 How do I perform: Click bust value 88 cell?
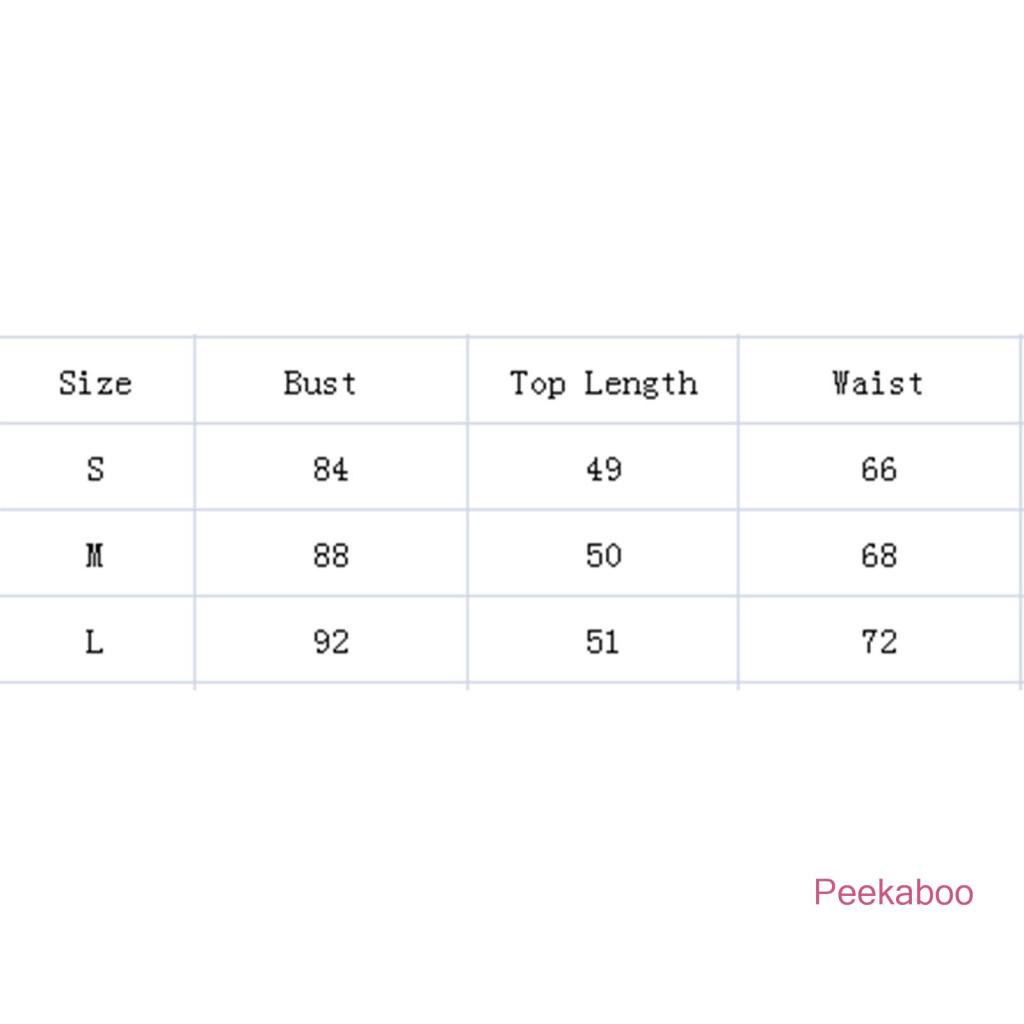pyautogui.click(x=330, y=555)
